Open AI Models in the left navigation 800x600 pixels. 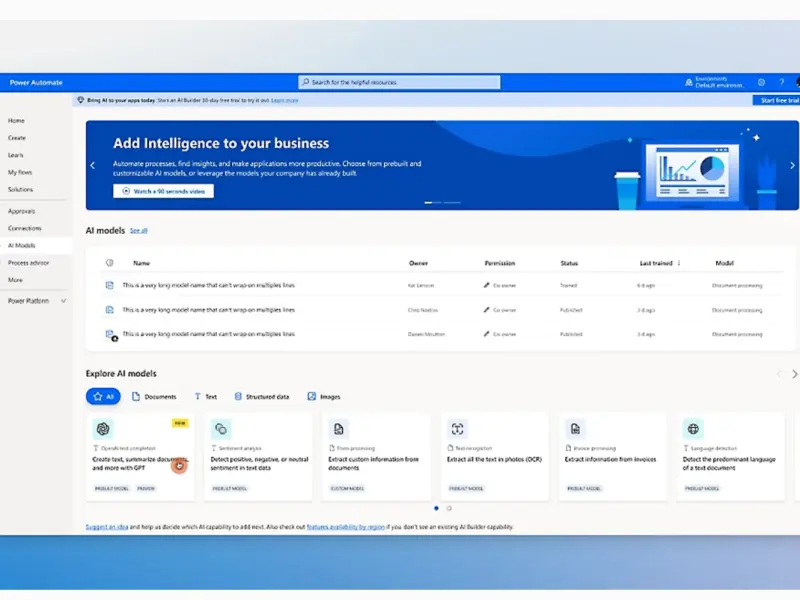pyautogui.click(x=22, y=245)
